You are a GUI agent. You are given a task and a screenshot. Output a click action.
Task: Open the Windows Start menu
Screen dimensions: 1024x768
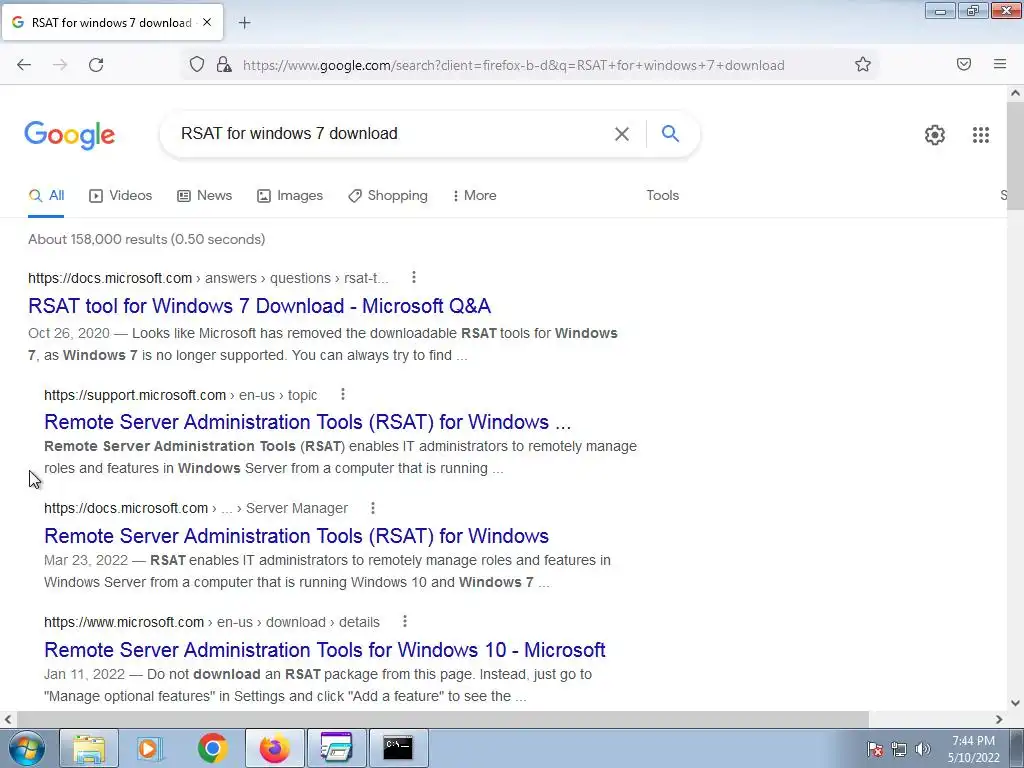[27, 748]
